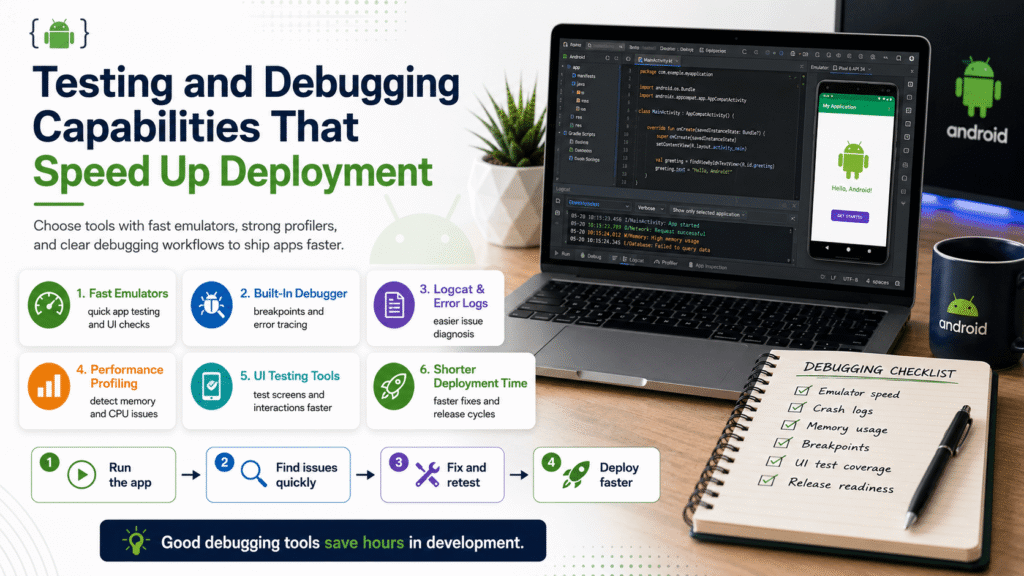1024x576 pixels.
Task: Collapse the app folder in the project tree
Action: [563, 66]
